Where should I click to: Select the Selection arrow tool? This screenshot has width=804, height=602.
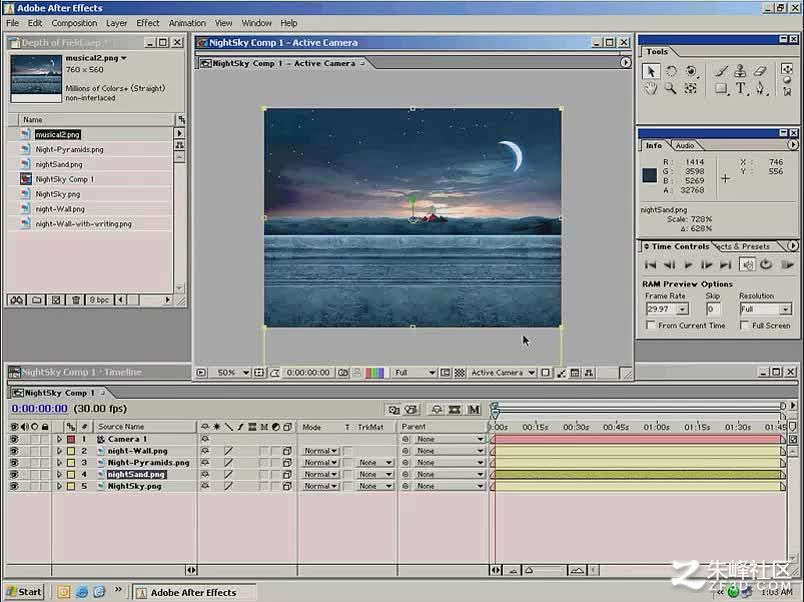pos(651,71)
